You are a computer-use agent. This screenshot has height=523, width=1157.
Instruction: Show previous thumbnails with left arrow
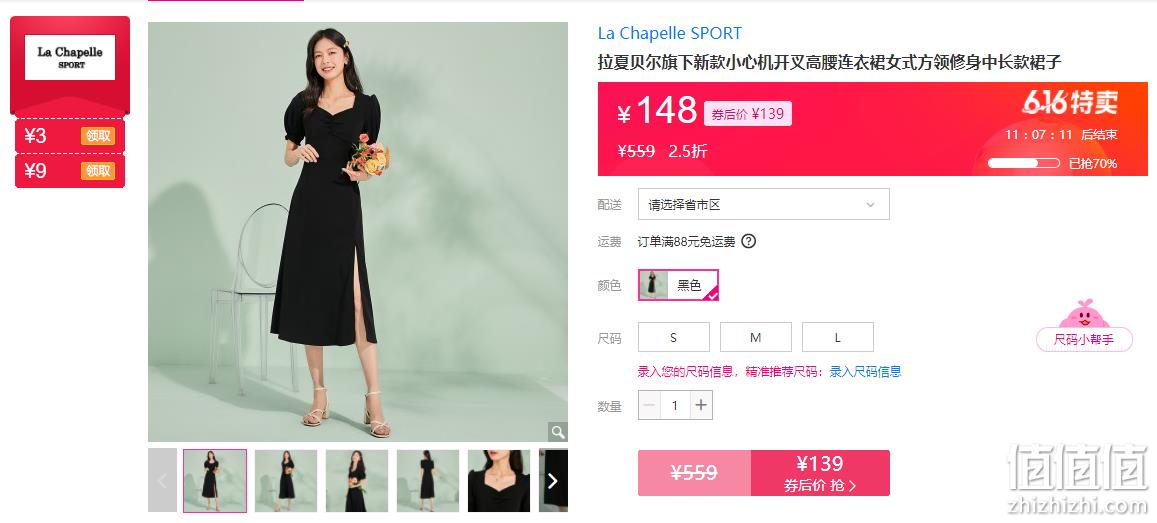tap(162, 480)
